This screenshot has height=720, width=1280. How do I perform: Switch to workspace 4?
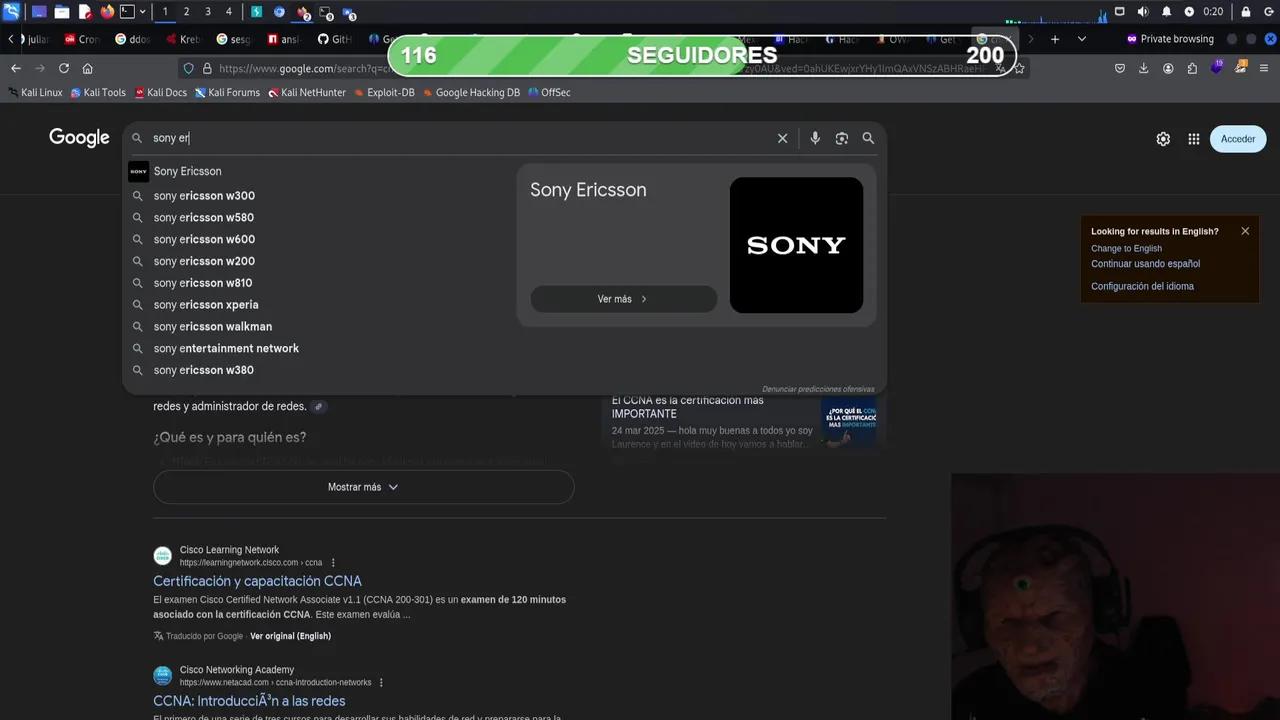(229, 12)
